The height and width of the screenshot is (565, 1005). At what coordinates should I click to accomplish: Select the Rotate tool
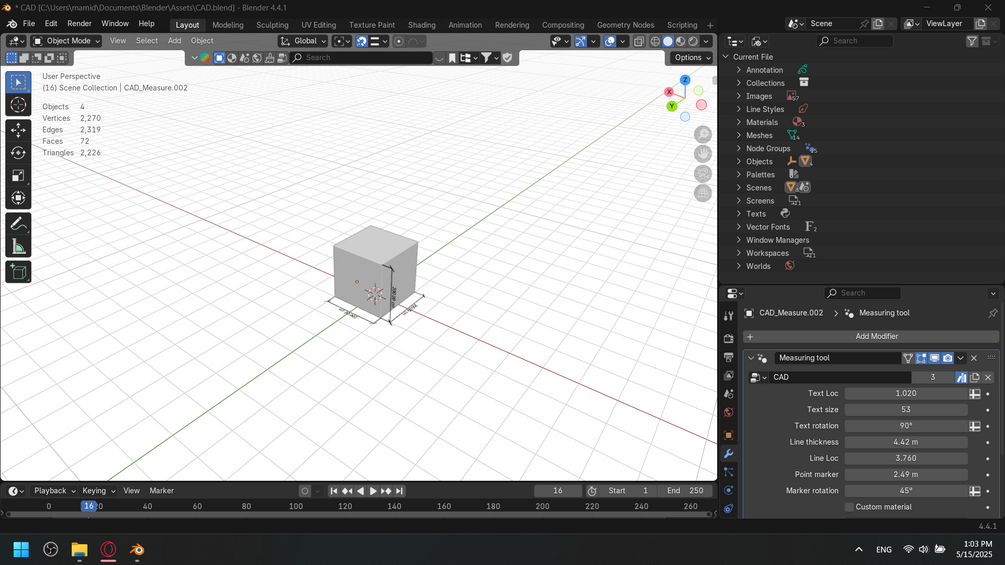click(18, 152)
